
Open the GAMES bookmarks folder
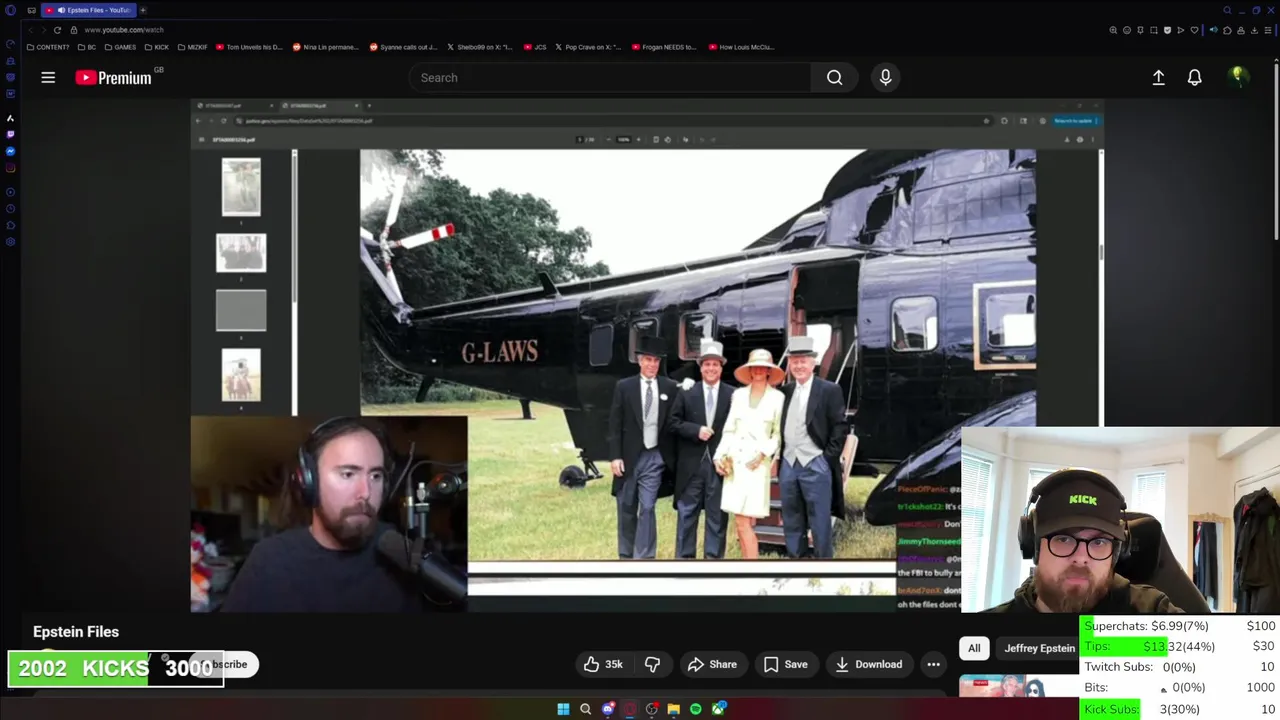pos(120,47)
